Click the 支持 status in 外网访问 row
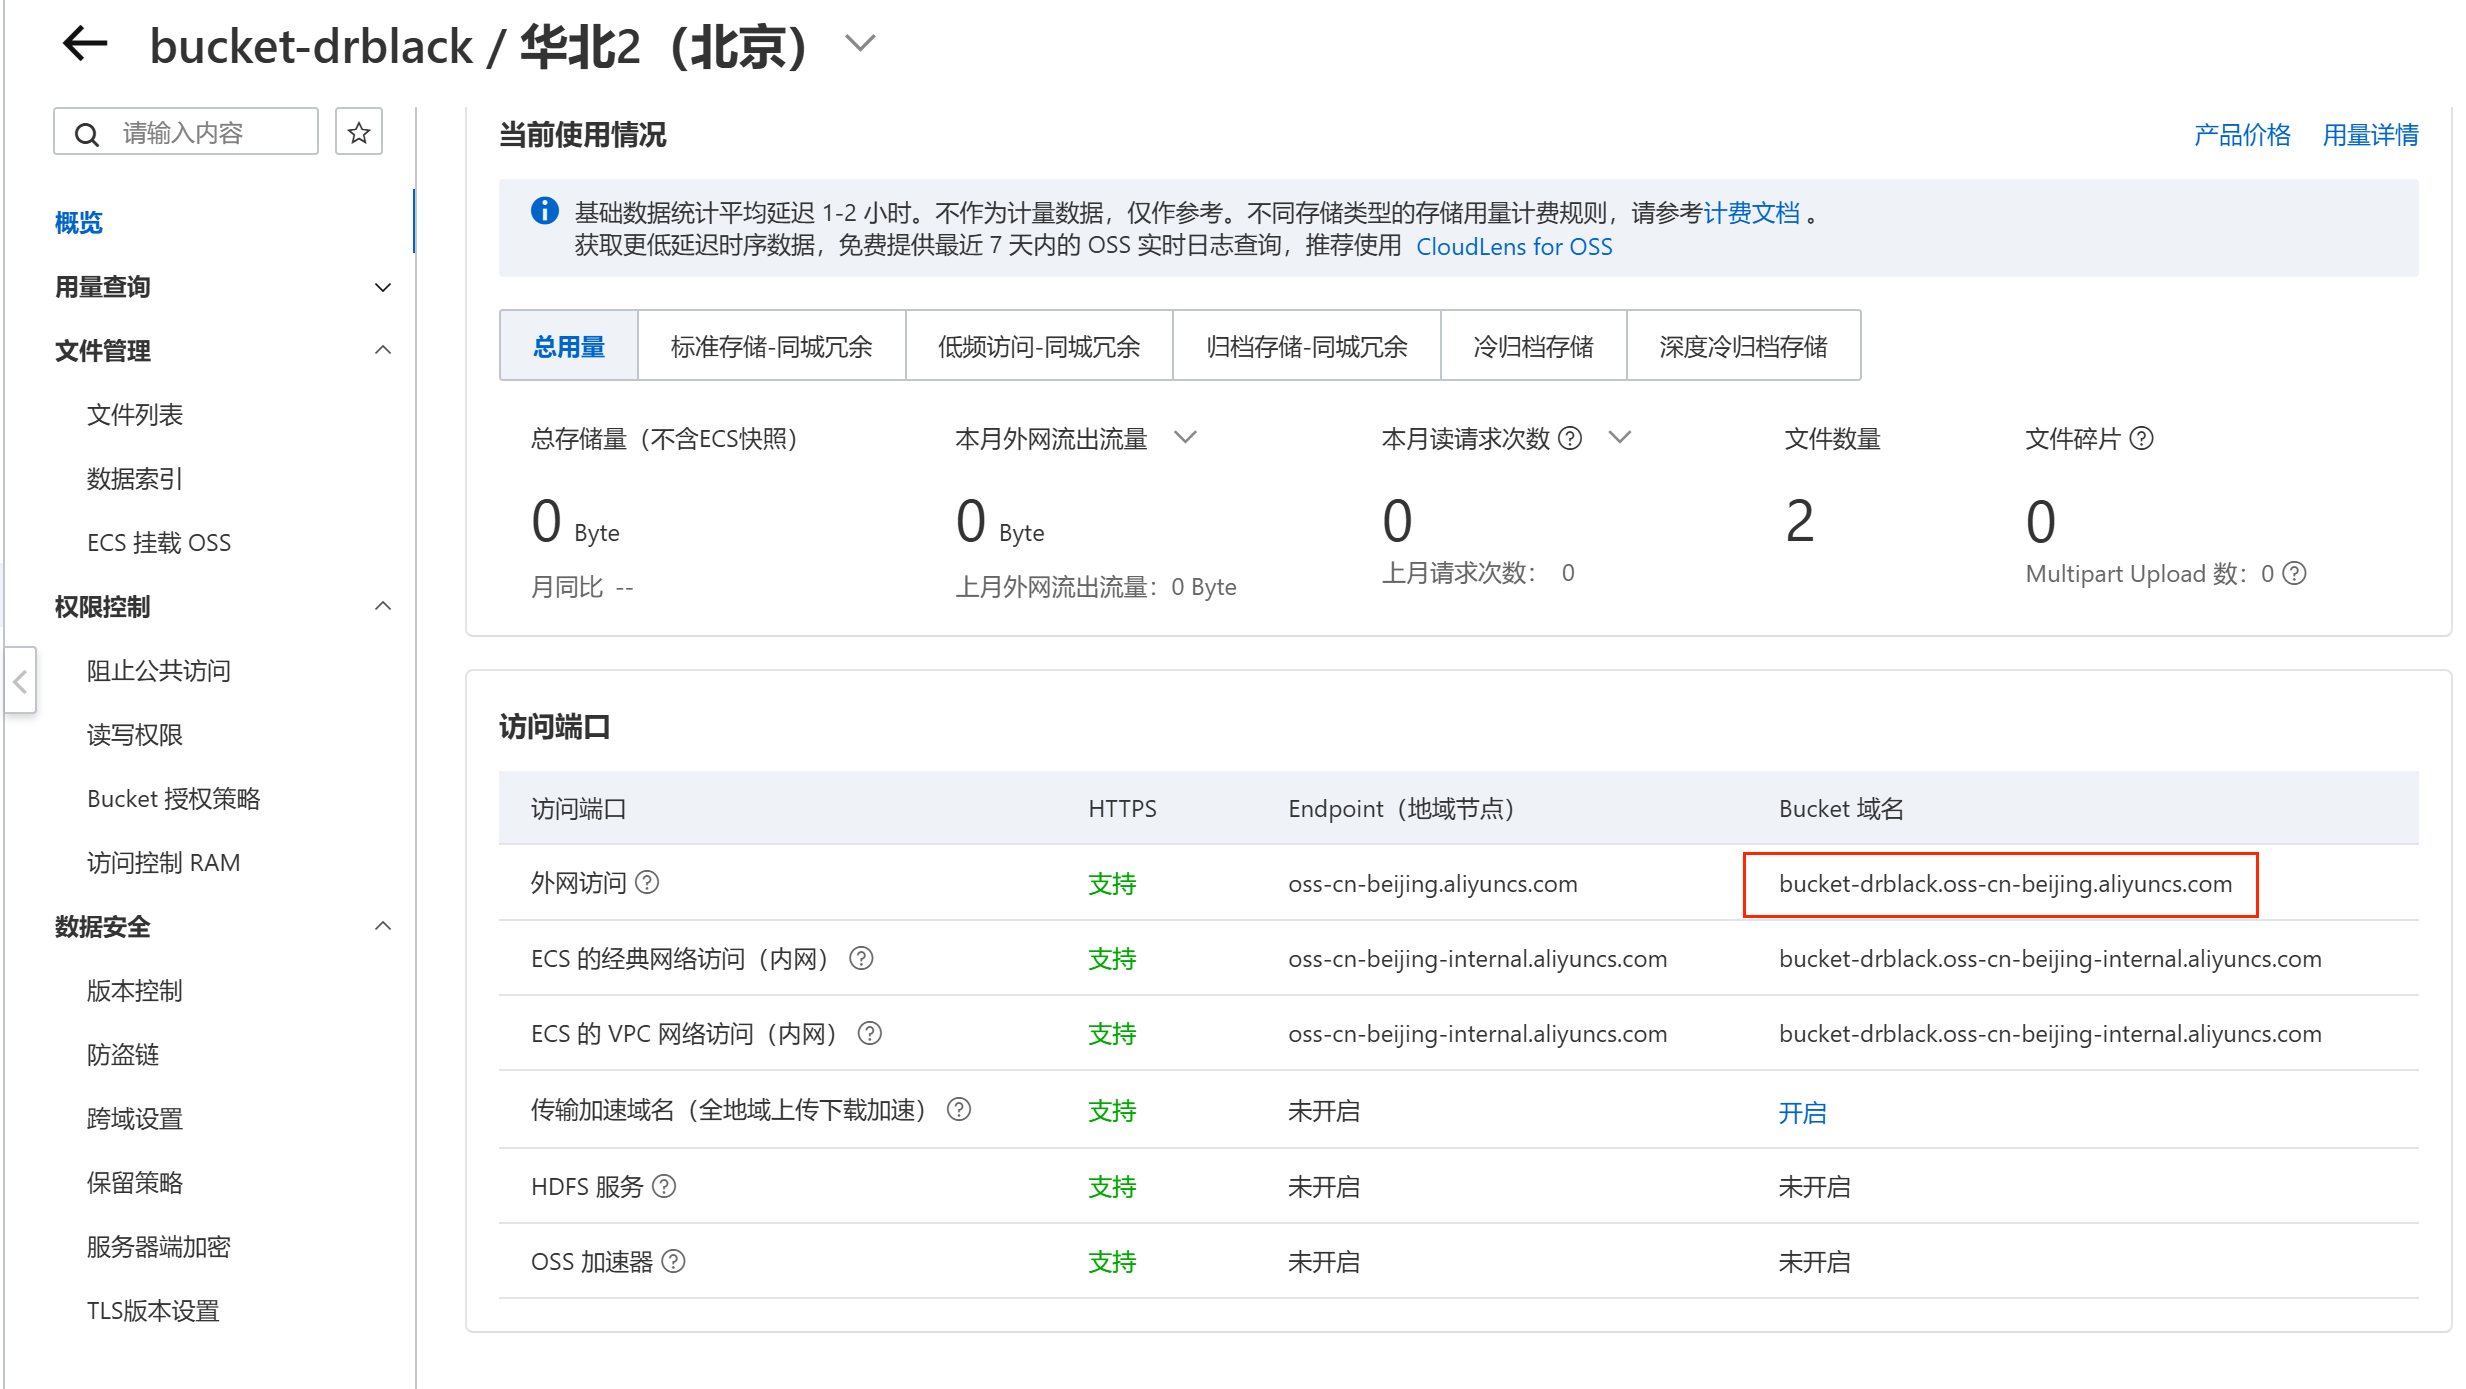The height and width of the screenshot is (1389, 2466). click(x=1112, y=884)
